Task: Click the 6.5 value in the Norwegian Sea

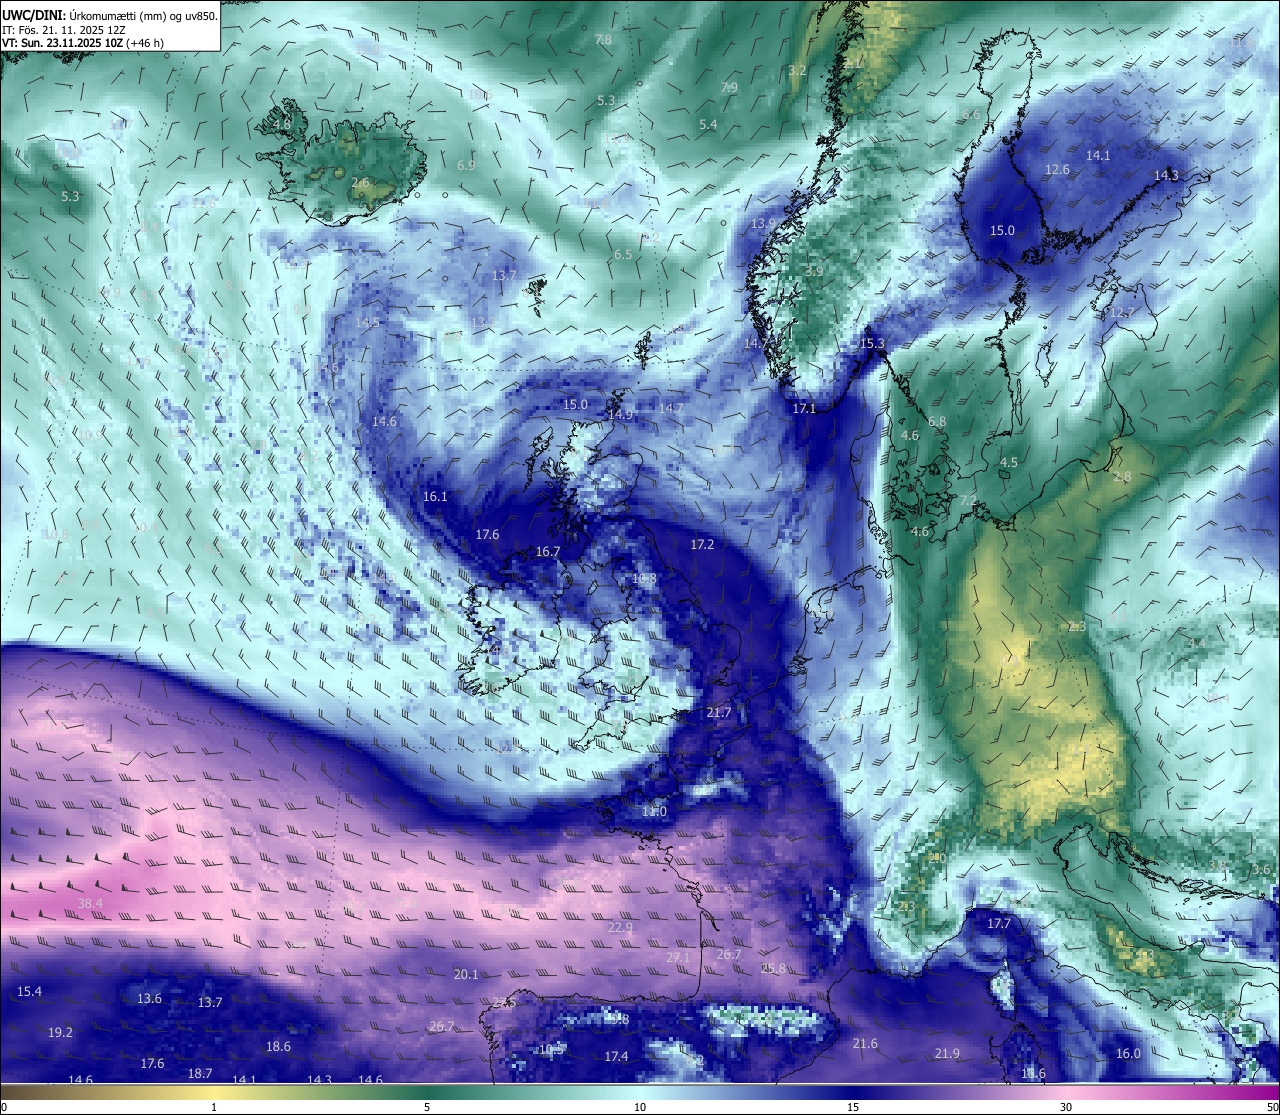Action: [623, 255]
